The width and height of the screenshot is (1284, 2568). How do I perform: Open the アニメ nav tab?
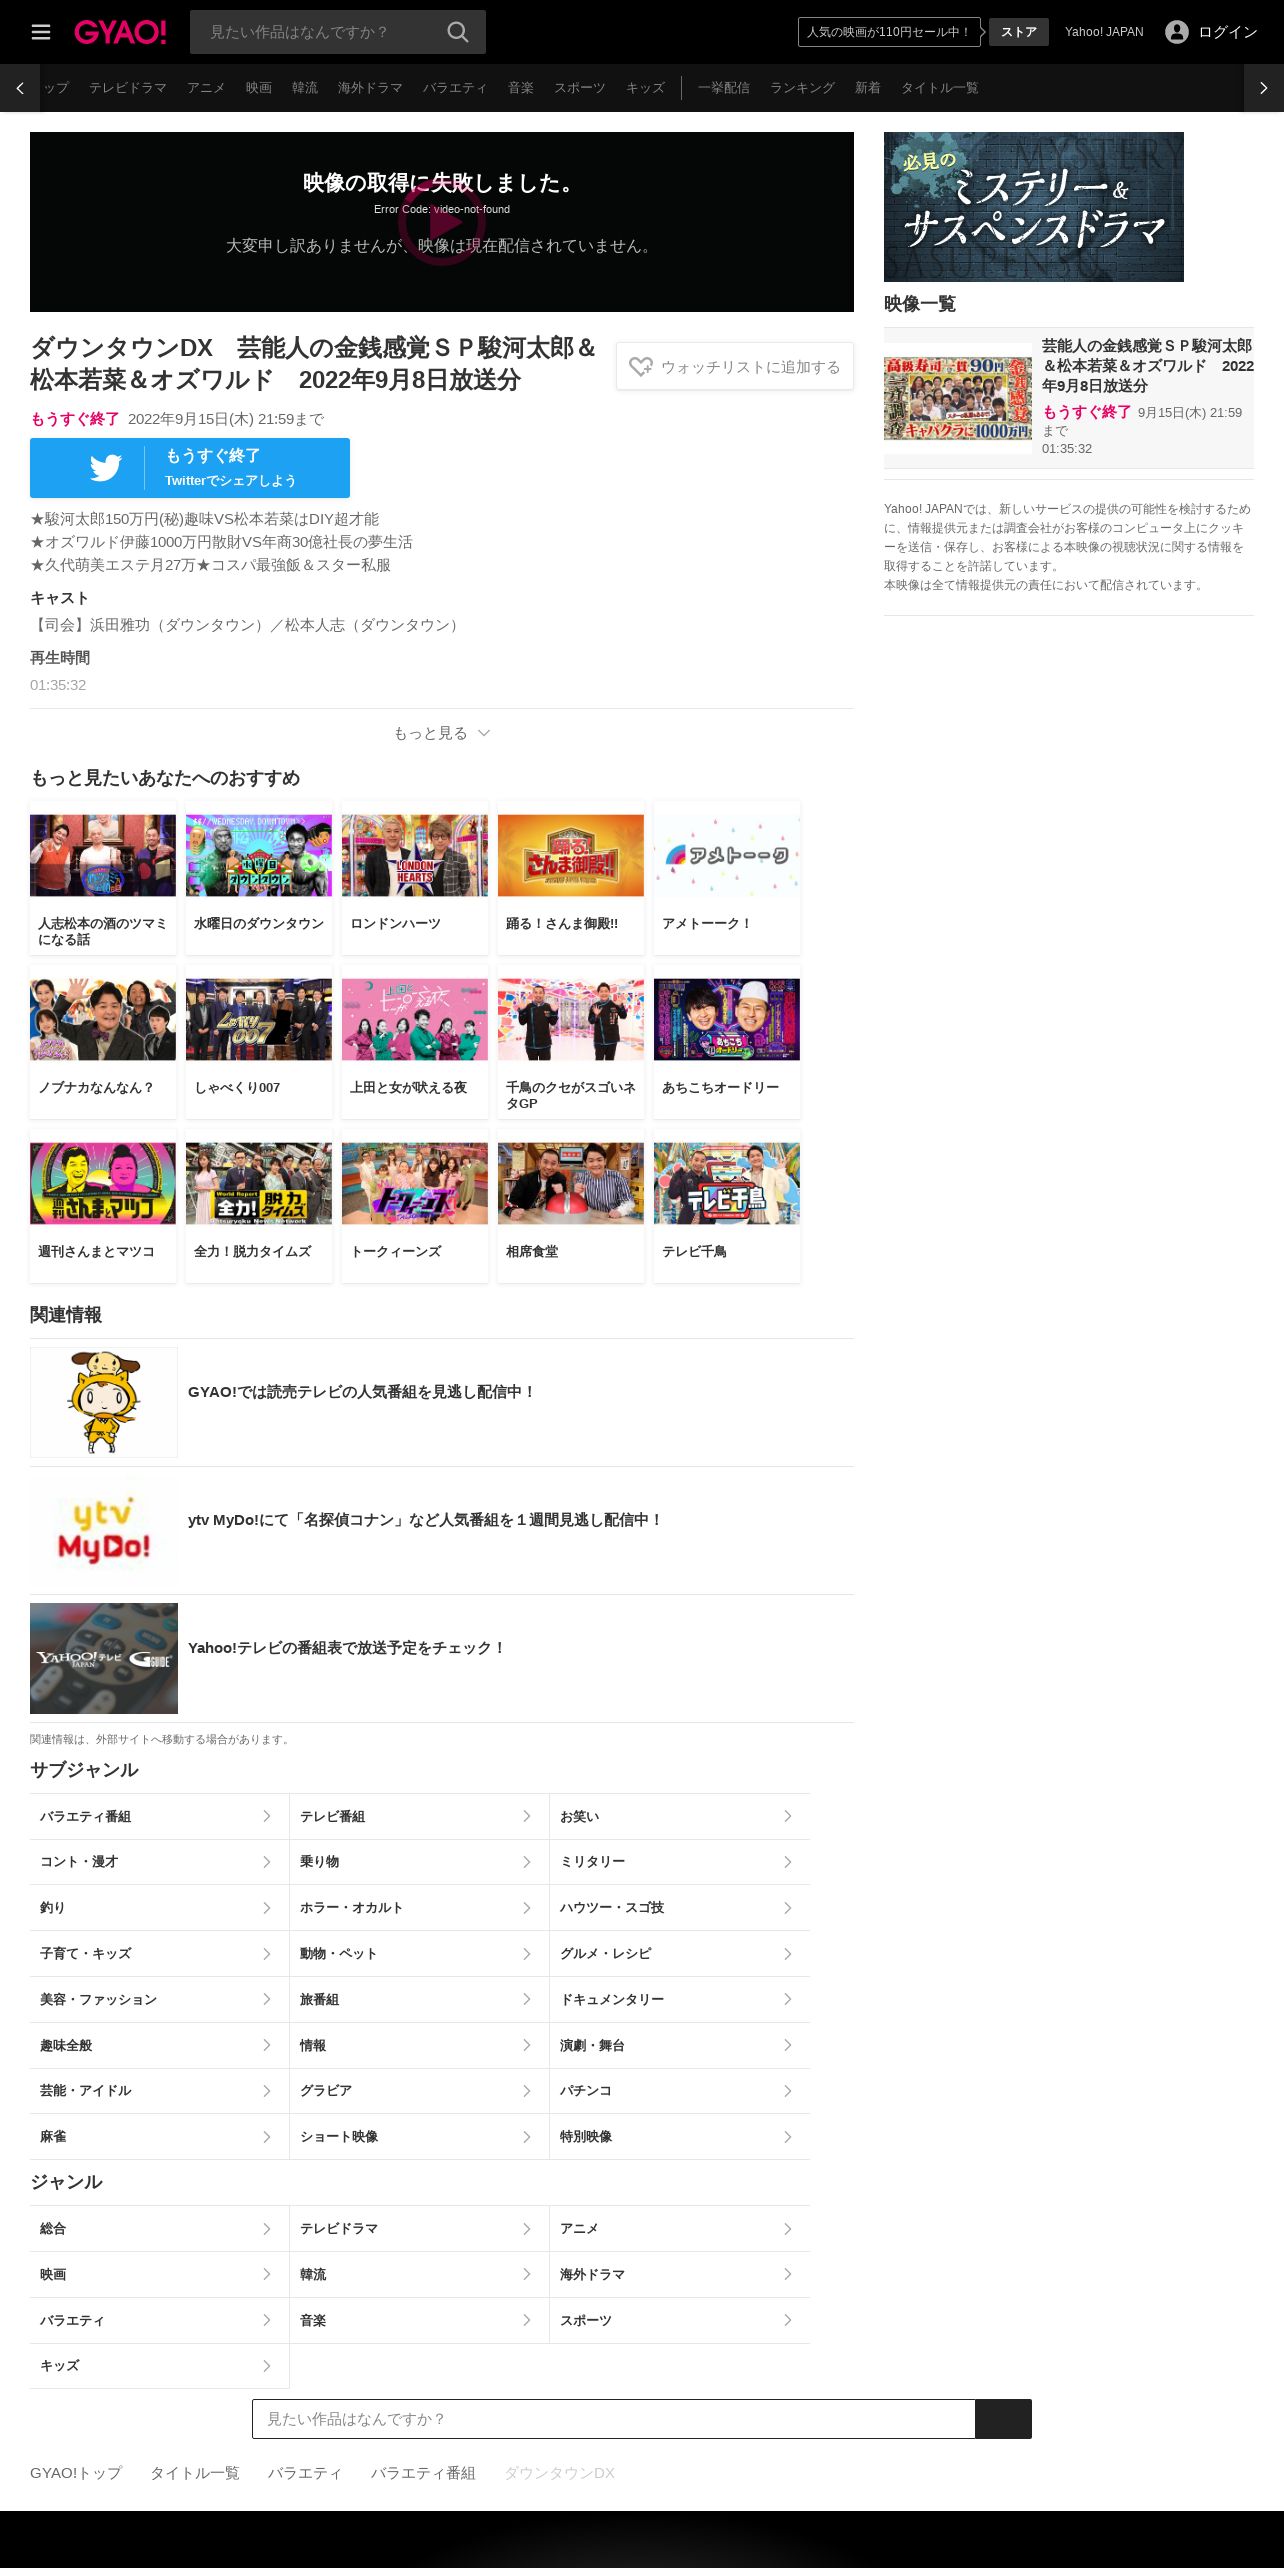click(x=206, y=88)
